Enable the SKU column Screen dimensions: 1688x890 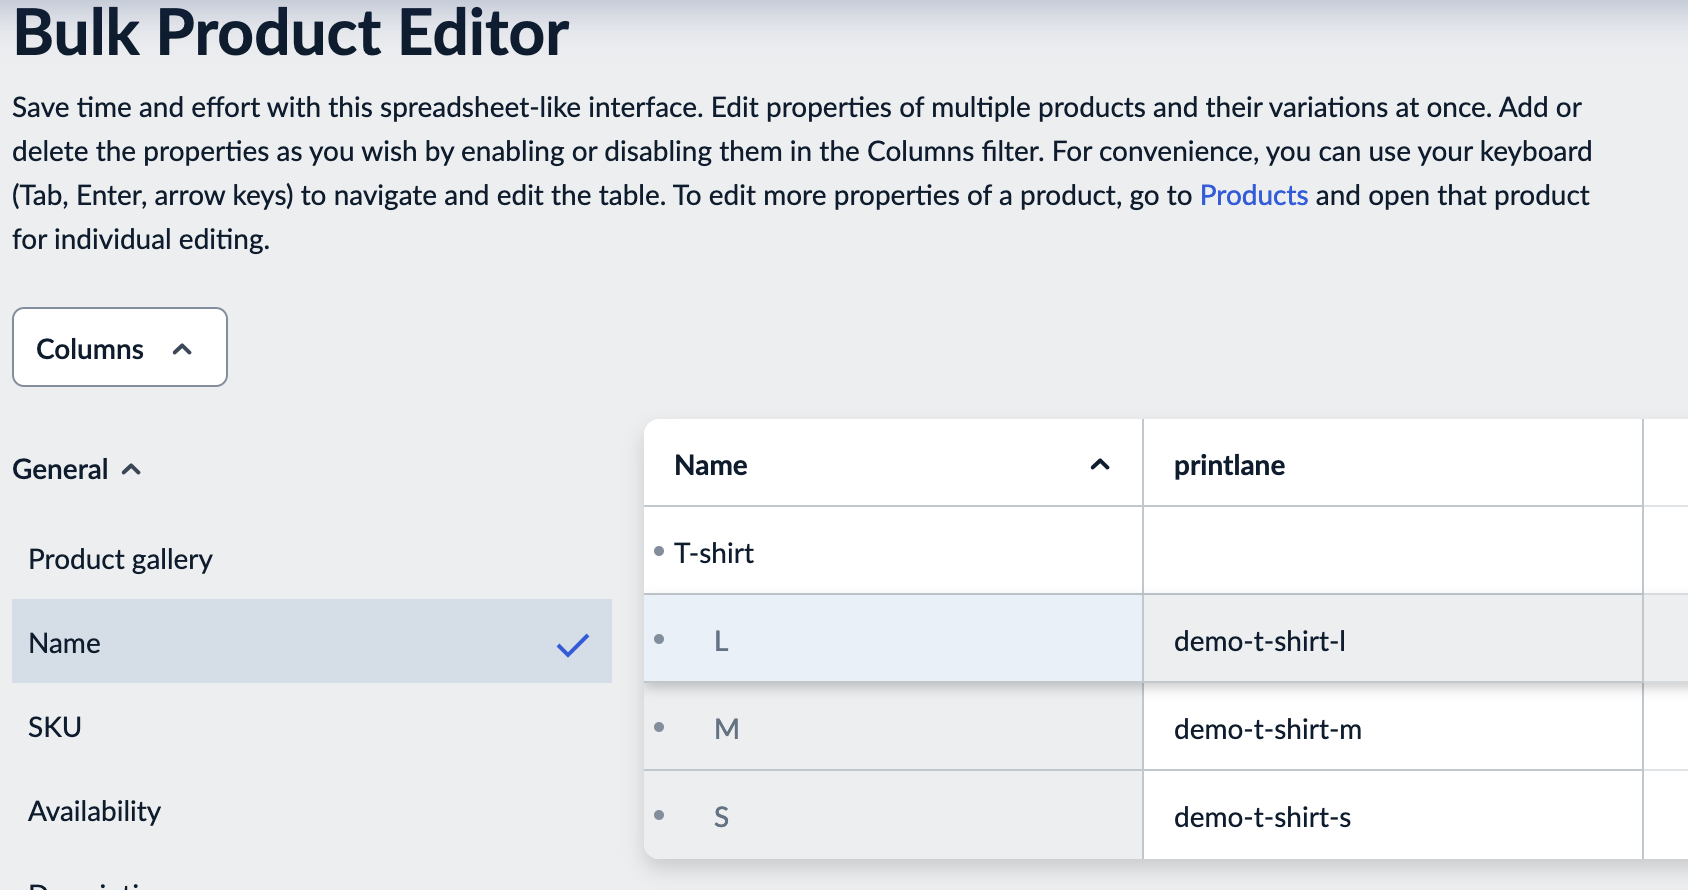(x=55, y=727)
